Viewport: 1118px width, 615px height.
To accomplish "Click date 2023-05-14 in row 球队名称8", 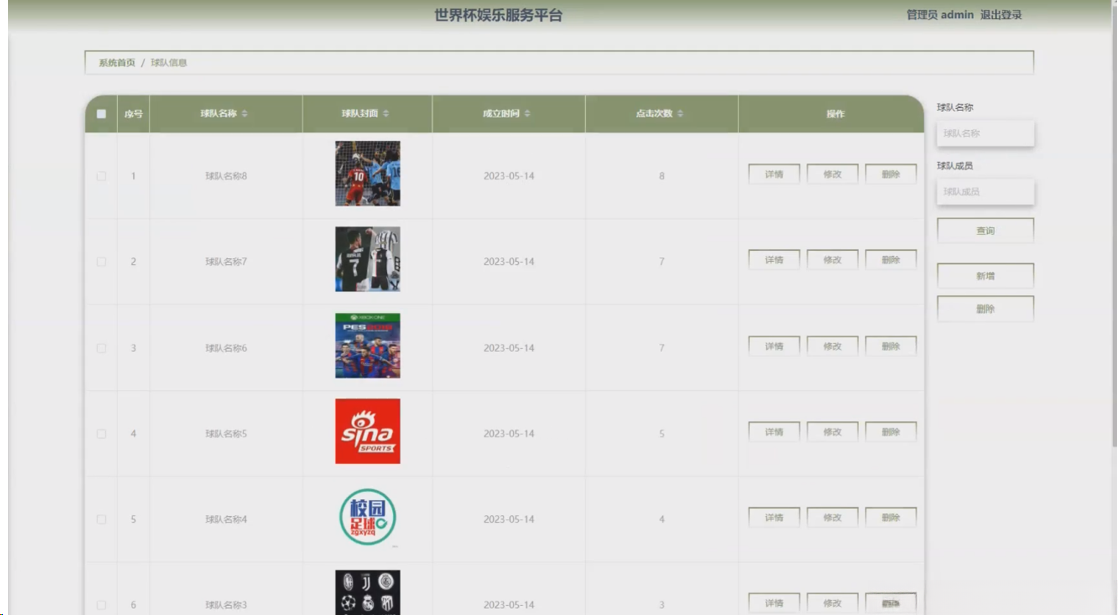I will coord(508,176).
